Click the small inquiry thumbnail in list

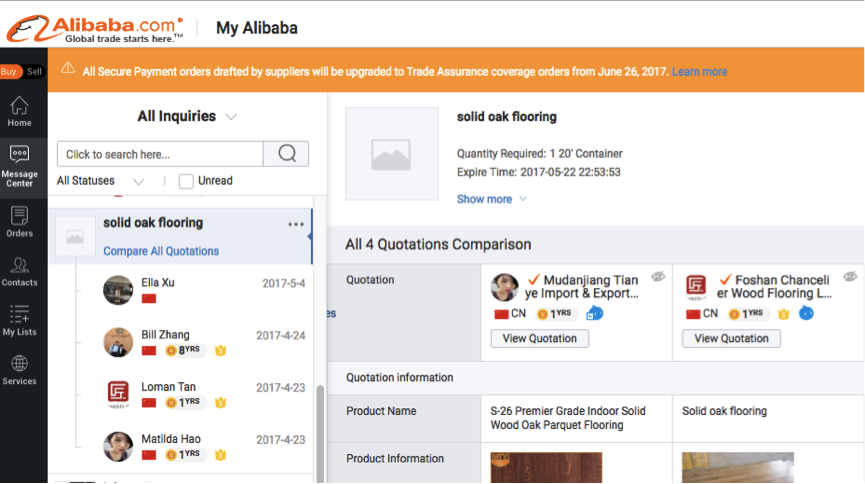click(x=75, y=237)
